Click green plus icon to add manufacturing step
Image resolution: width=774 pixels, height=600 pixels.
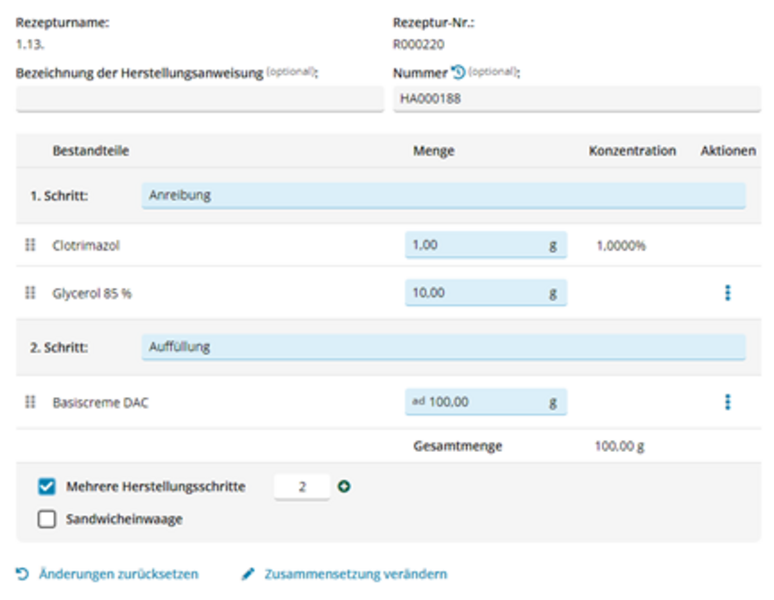point(345,487)
